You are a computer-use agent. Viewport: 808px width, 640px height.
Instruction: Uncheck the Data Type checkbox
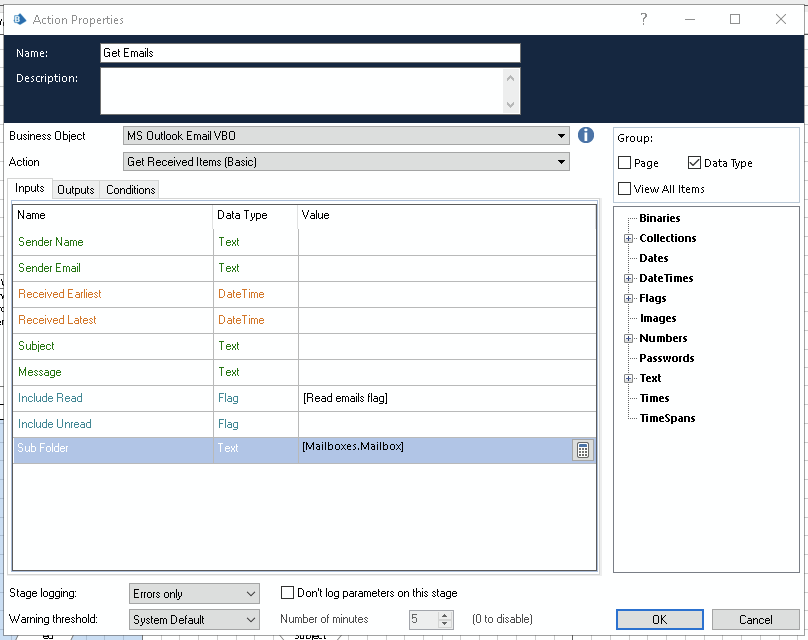tap(695, 163)
